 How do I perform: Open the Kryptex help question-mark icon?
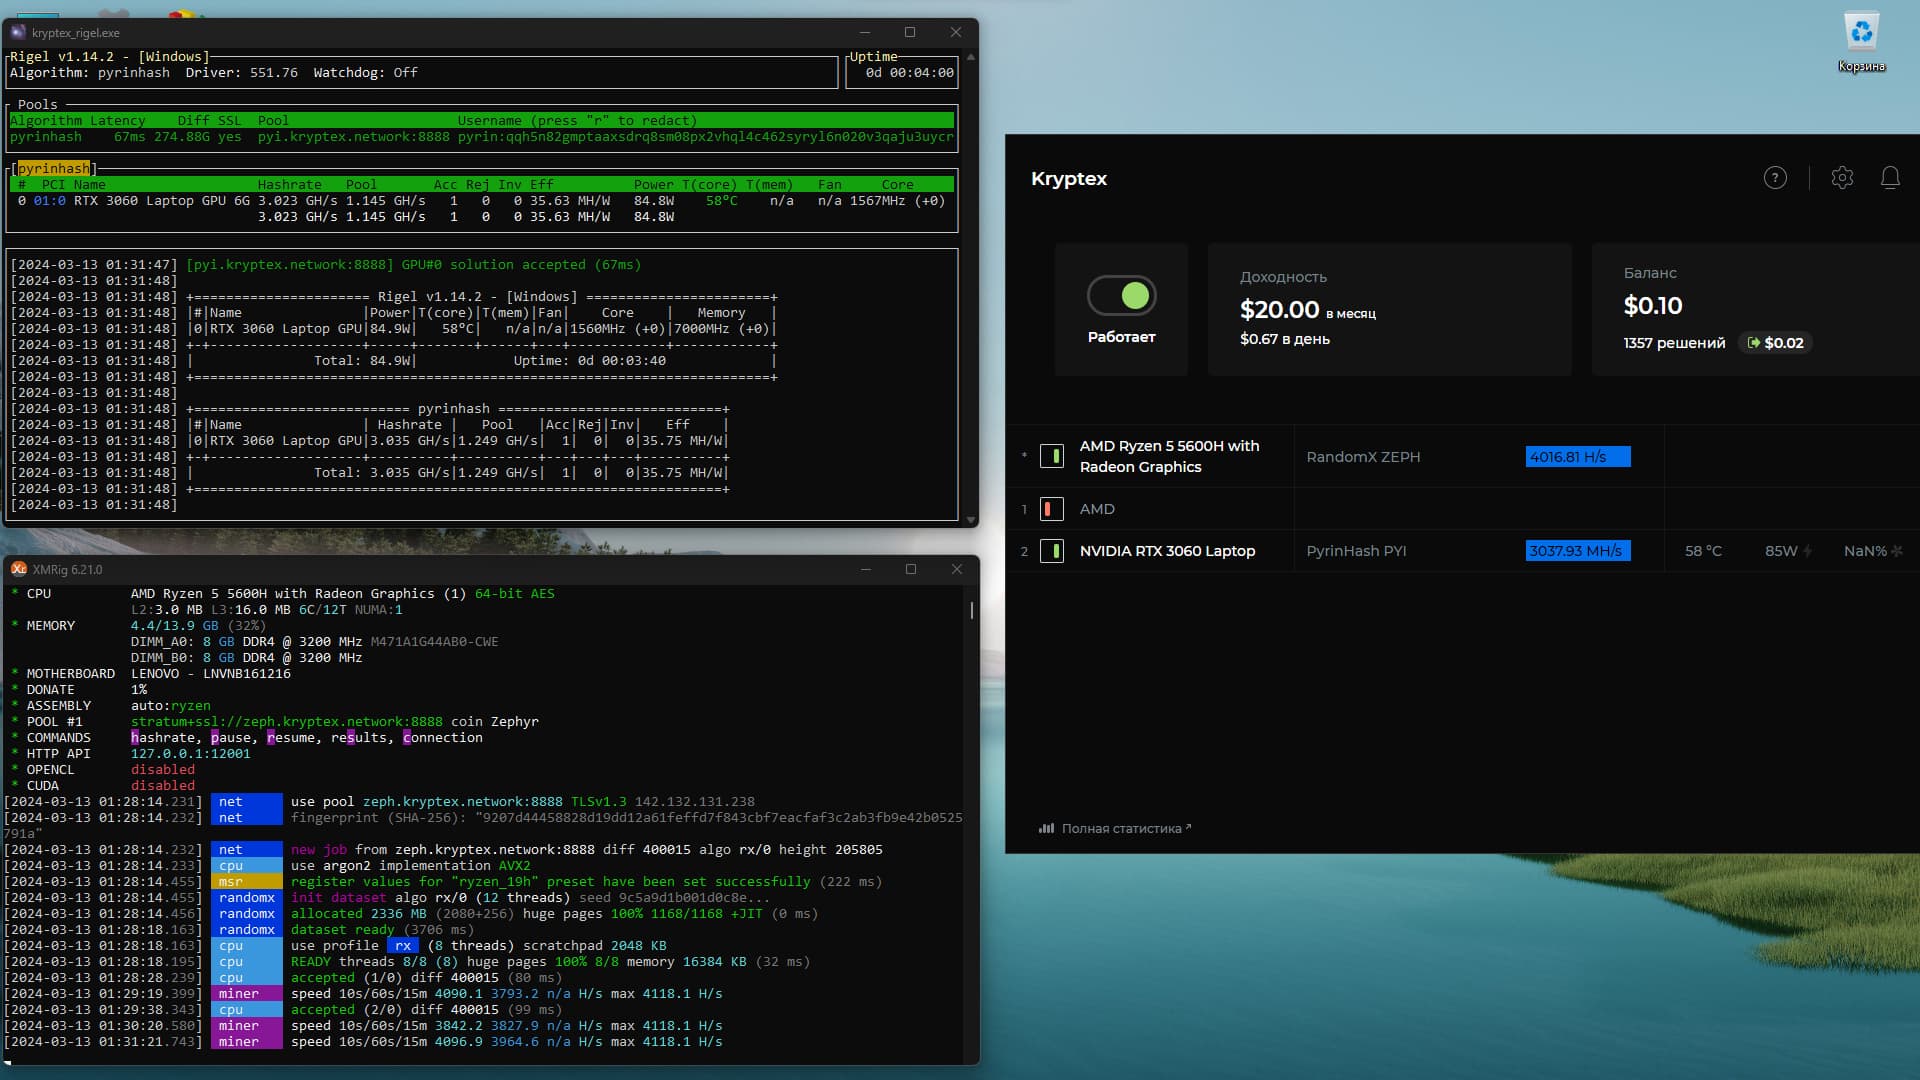pyautogui.click(x=1775, y=178)
